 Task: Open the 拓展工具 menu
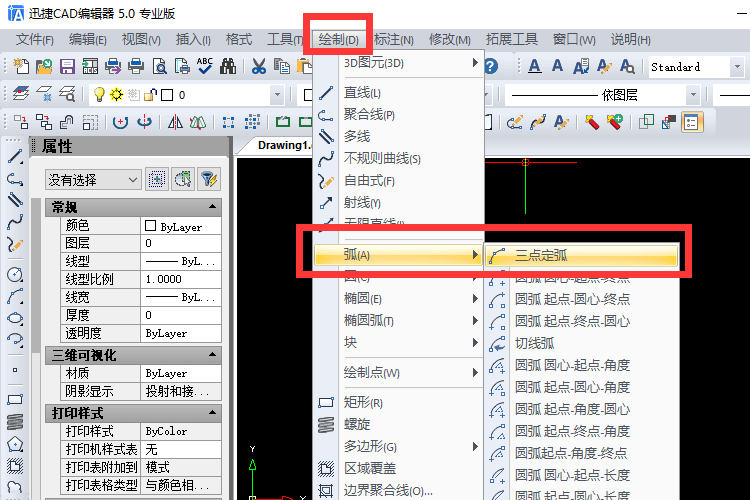512,40
